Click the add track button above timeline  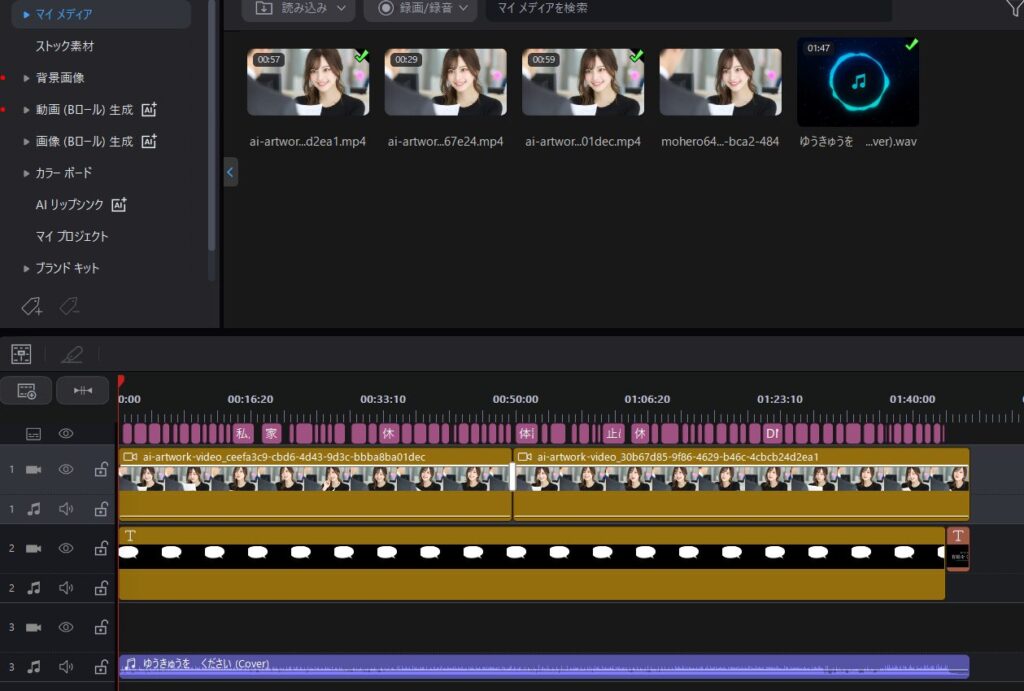26,390
